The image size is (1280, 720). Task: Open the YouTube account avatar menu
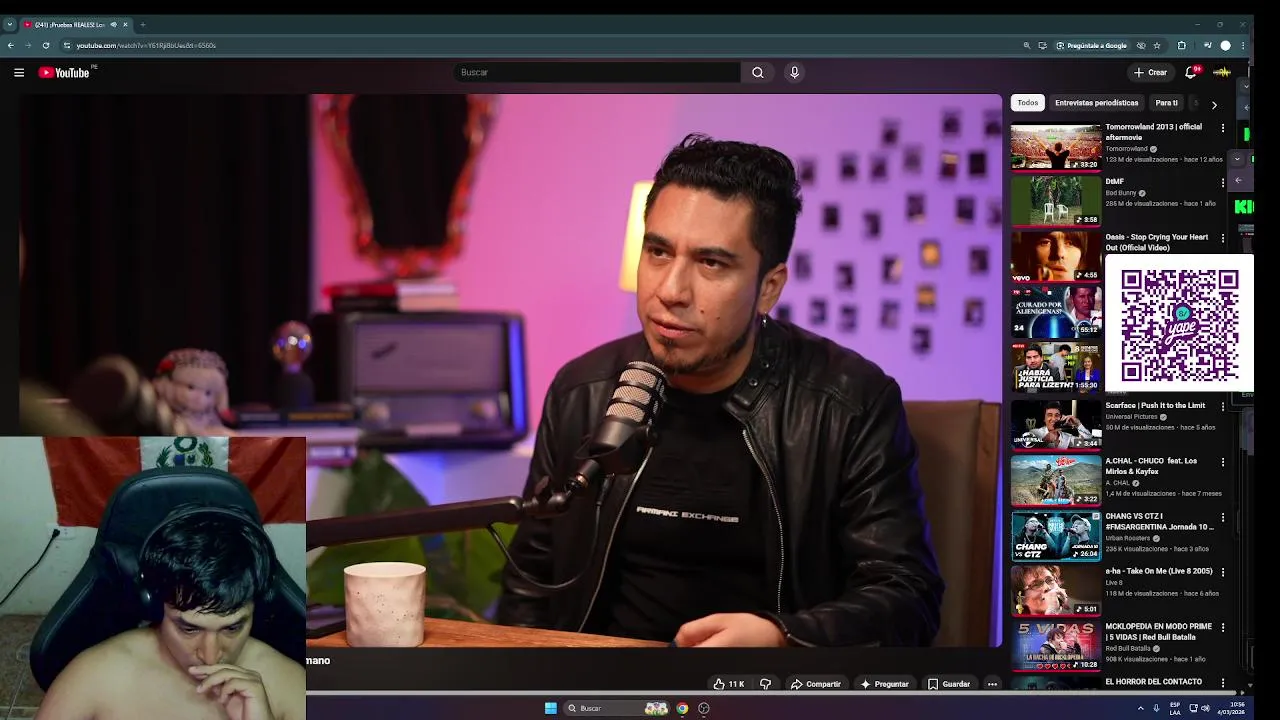click(1221, 72)
